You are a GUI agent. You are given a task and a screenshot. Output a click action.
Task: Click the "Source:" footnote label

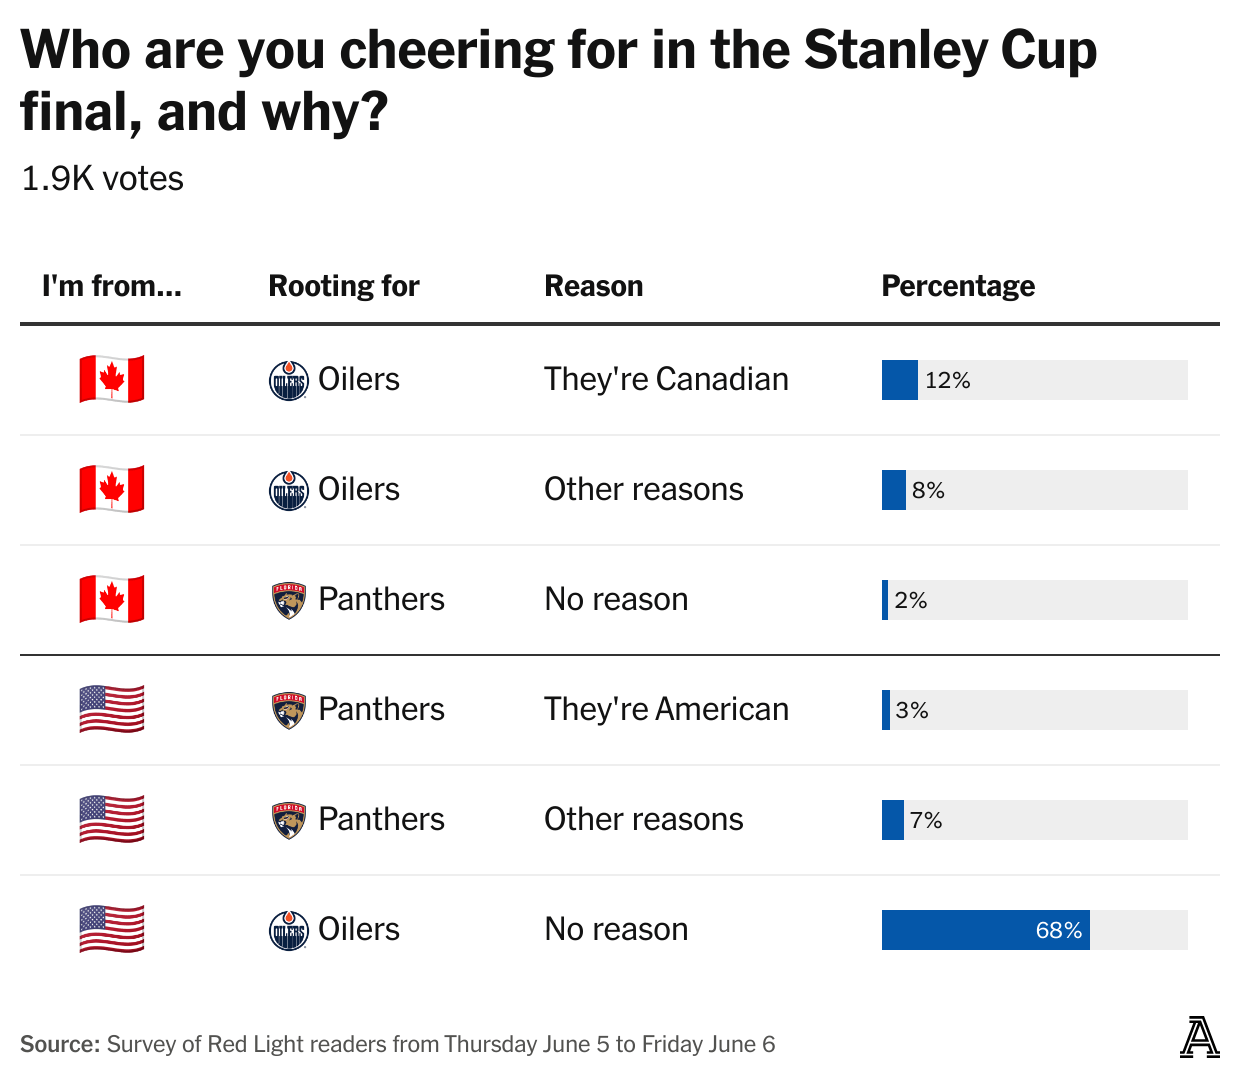point(60,1044)
